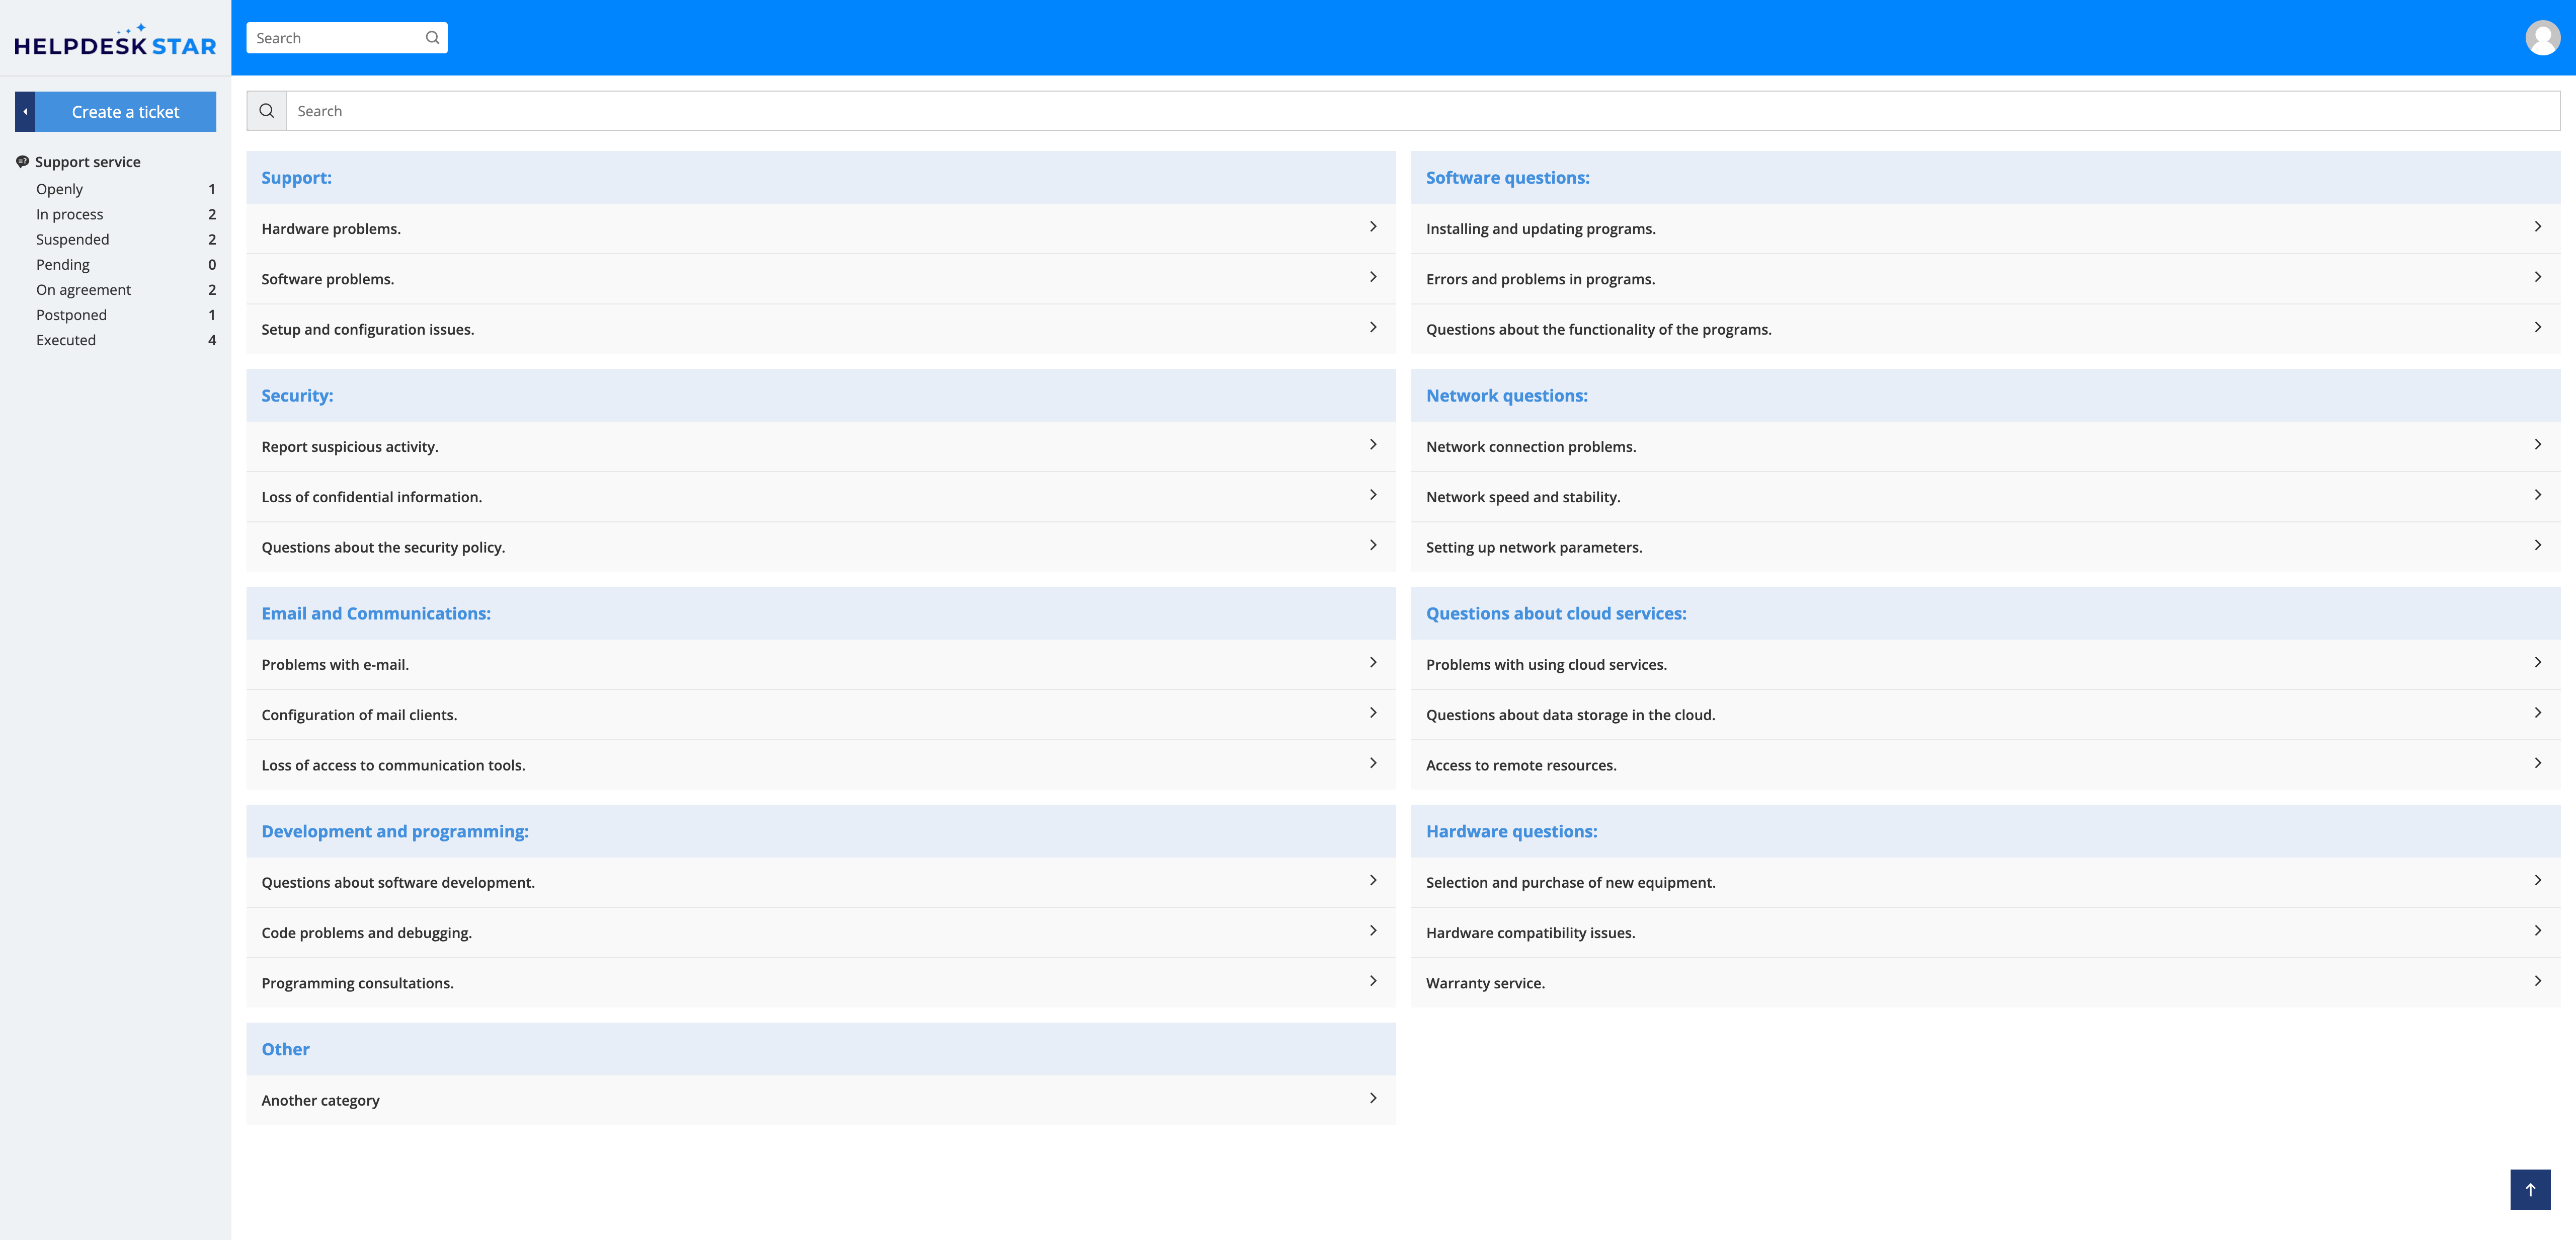Open Installing and updating programs
The image size is (2576, 1240).
1540,229
